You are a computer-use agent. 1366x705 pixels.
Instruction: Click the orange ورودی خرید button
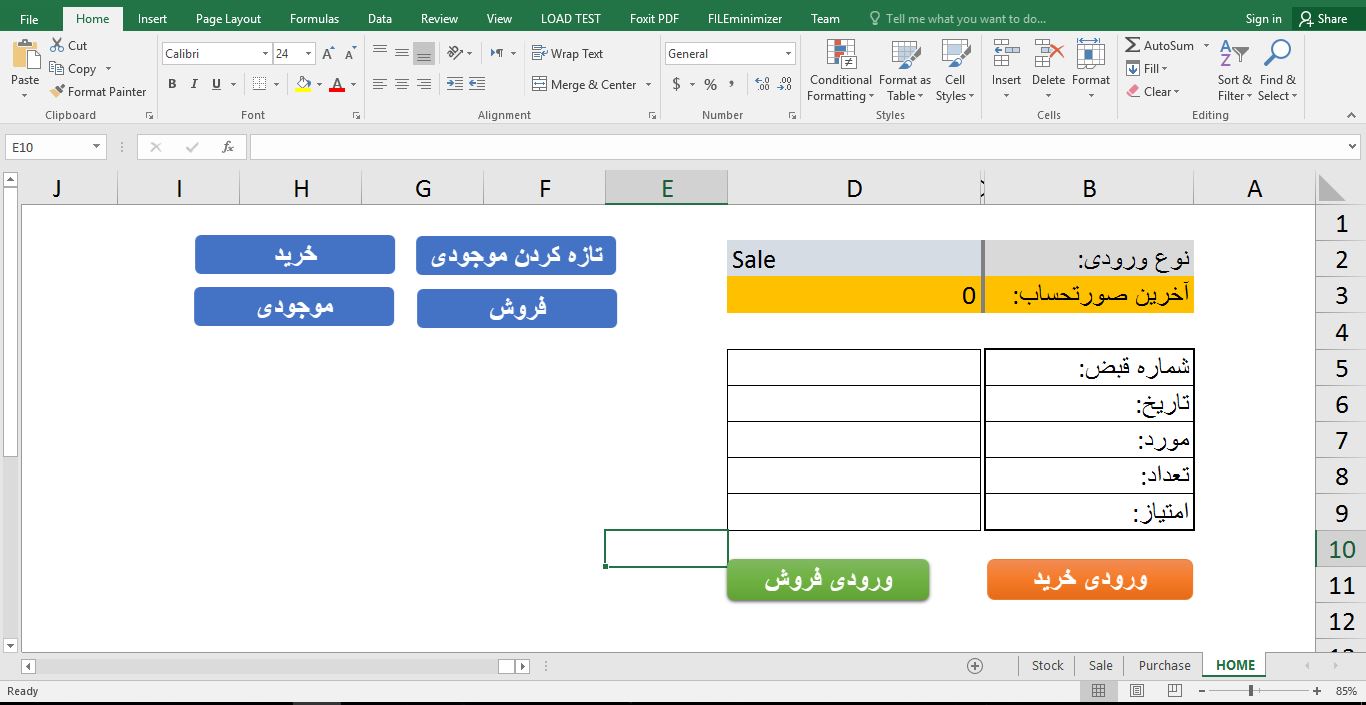[x=1090, y=579]
